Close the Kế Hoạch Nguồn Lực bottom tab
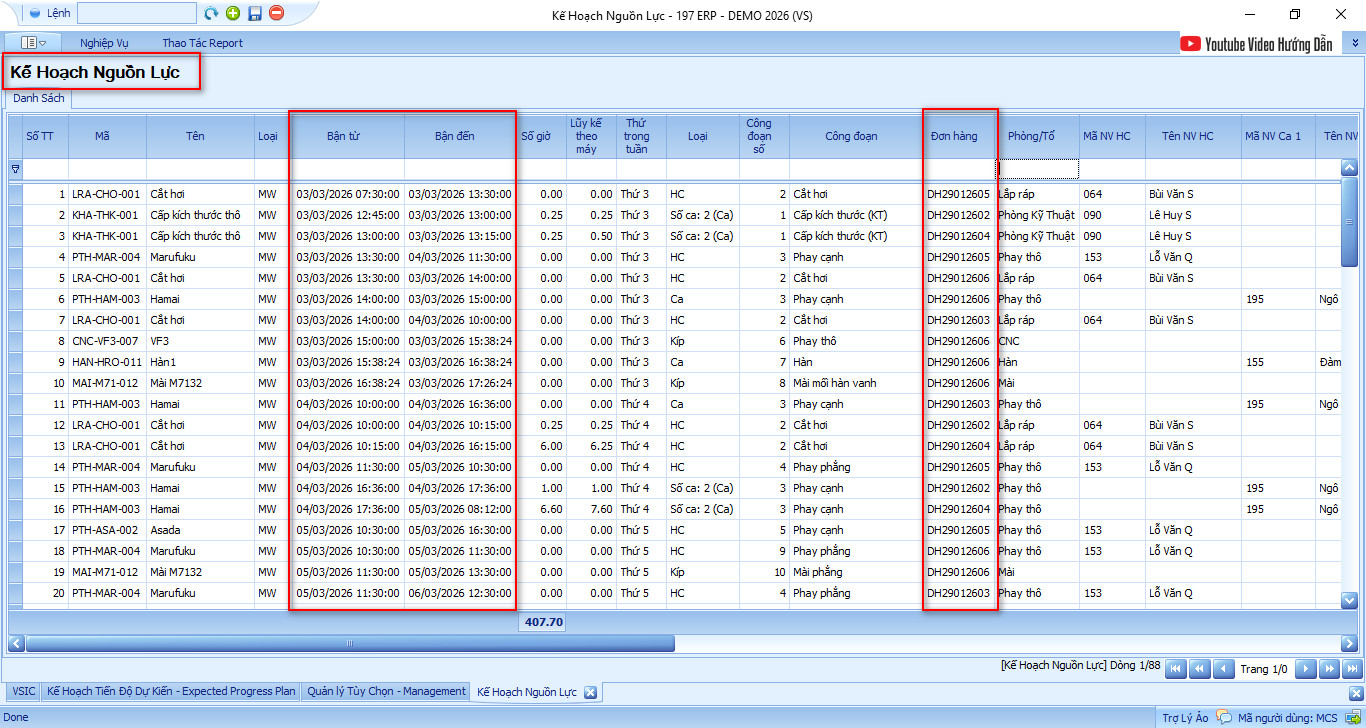The height and width of the screenshot is (728, 1366). pos(590,692)
